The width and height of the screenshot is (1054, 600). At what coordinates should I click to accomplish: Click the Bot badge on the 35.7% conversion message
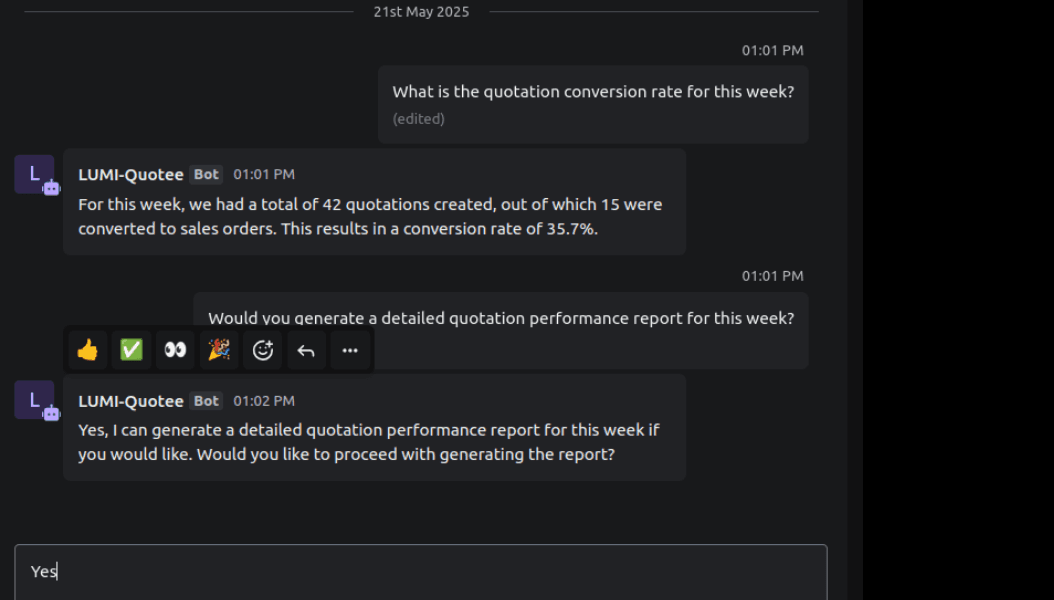coord(207,175)
